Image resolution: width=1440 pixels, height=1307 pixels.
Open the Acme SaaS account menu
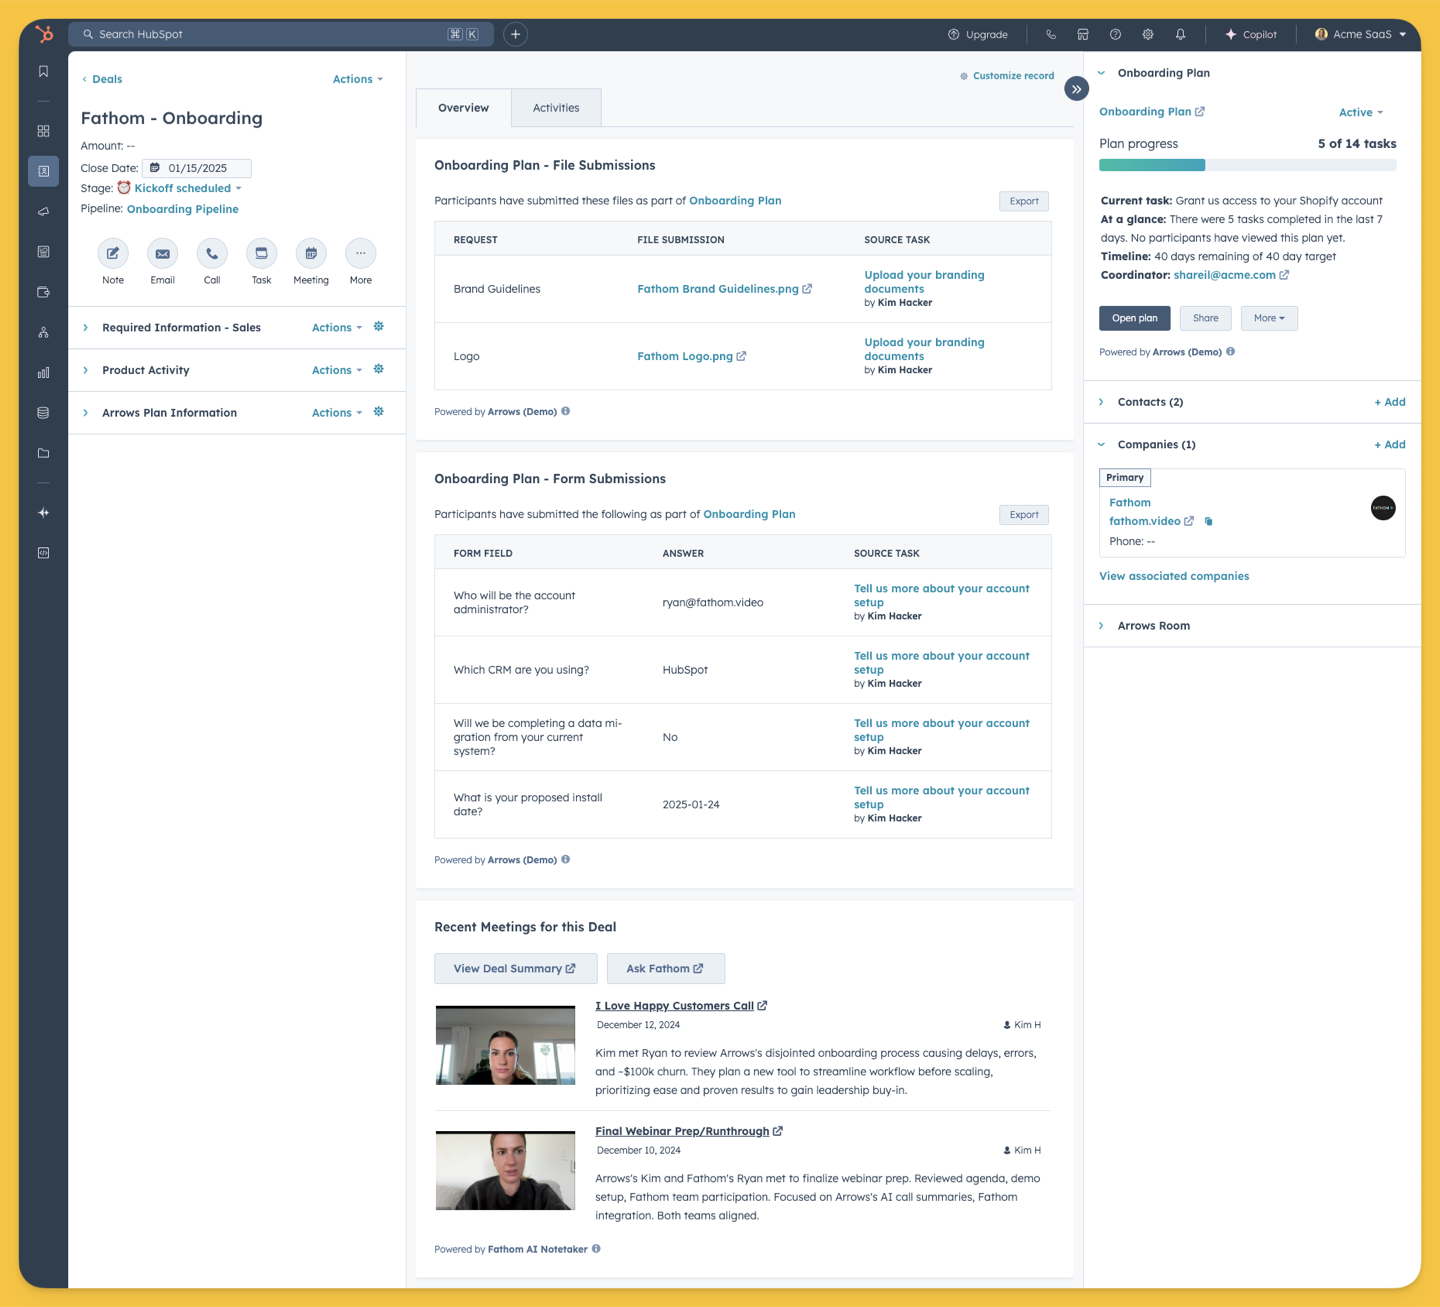(1360, 34)
